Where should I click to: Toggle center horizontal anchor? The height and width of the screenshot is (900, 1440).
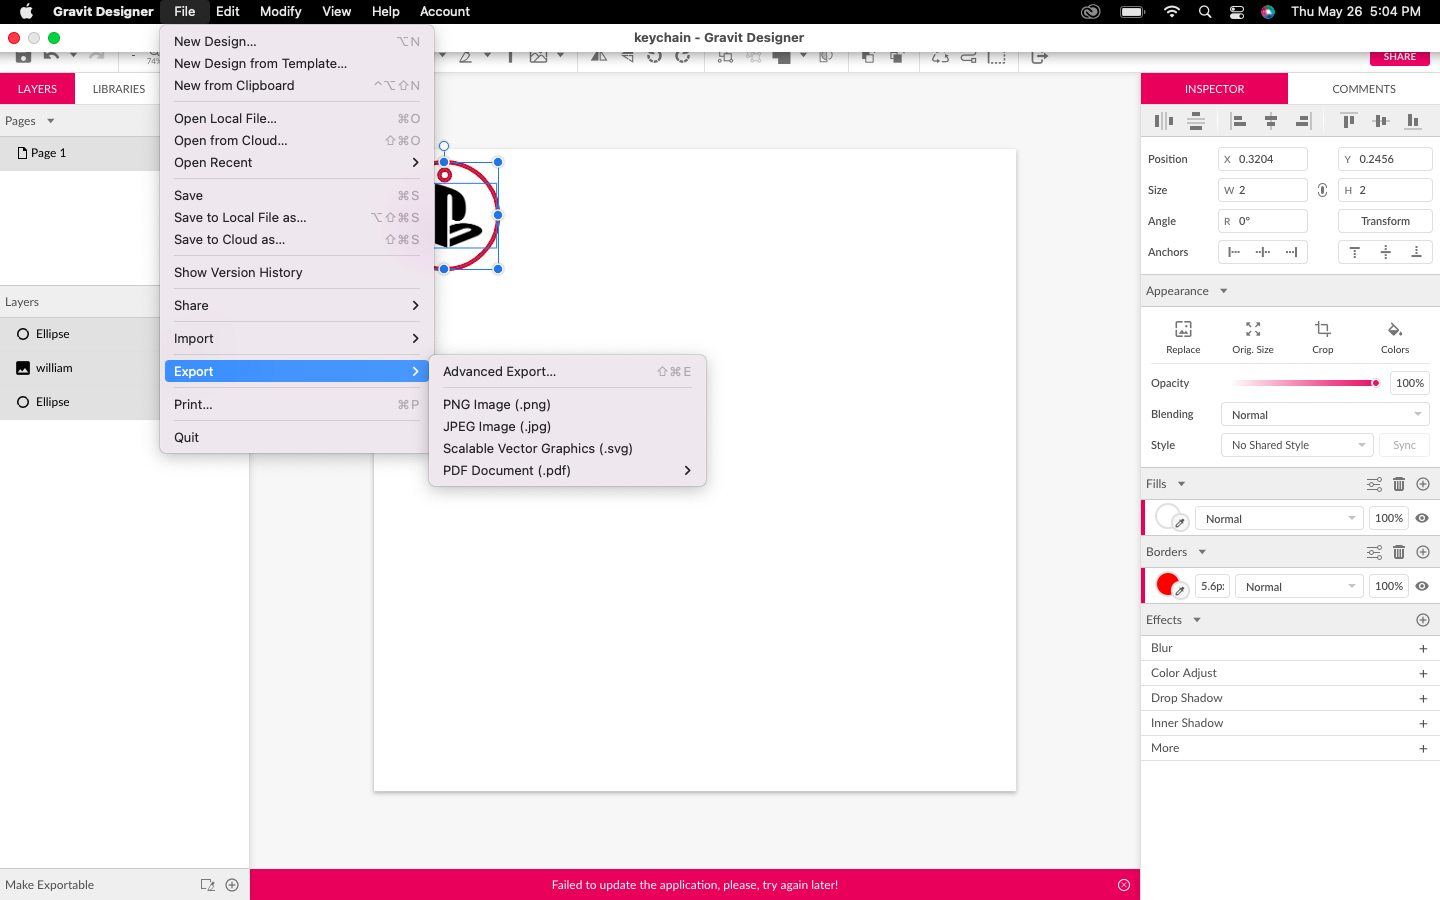coord(1263,252)
